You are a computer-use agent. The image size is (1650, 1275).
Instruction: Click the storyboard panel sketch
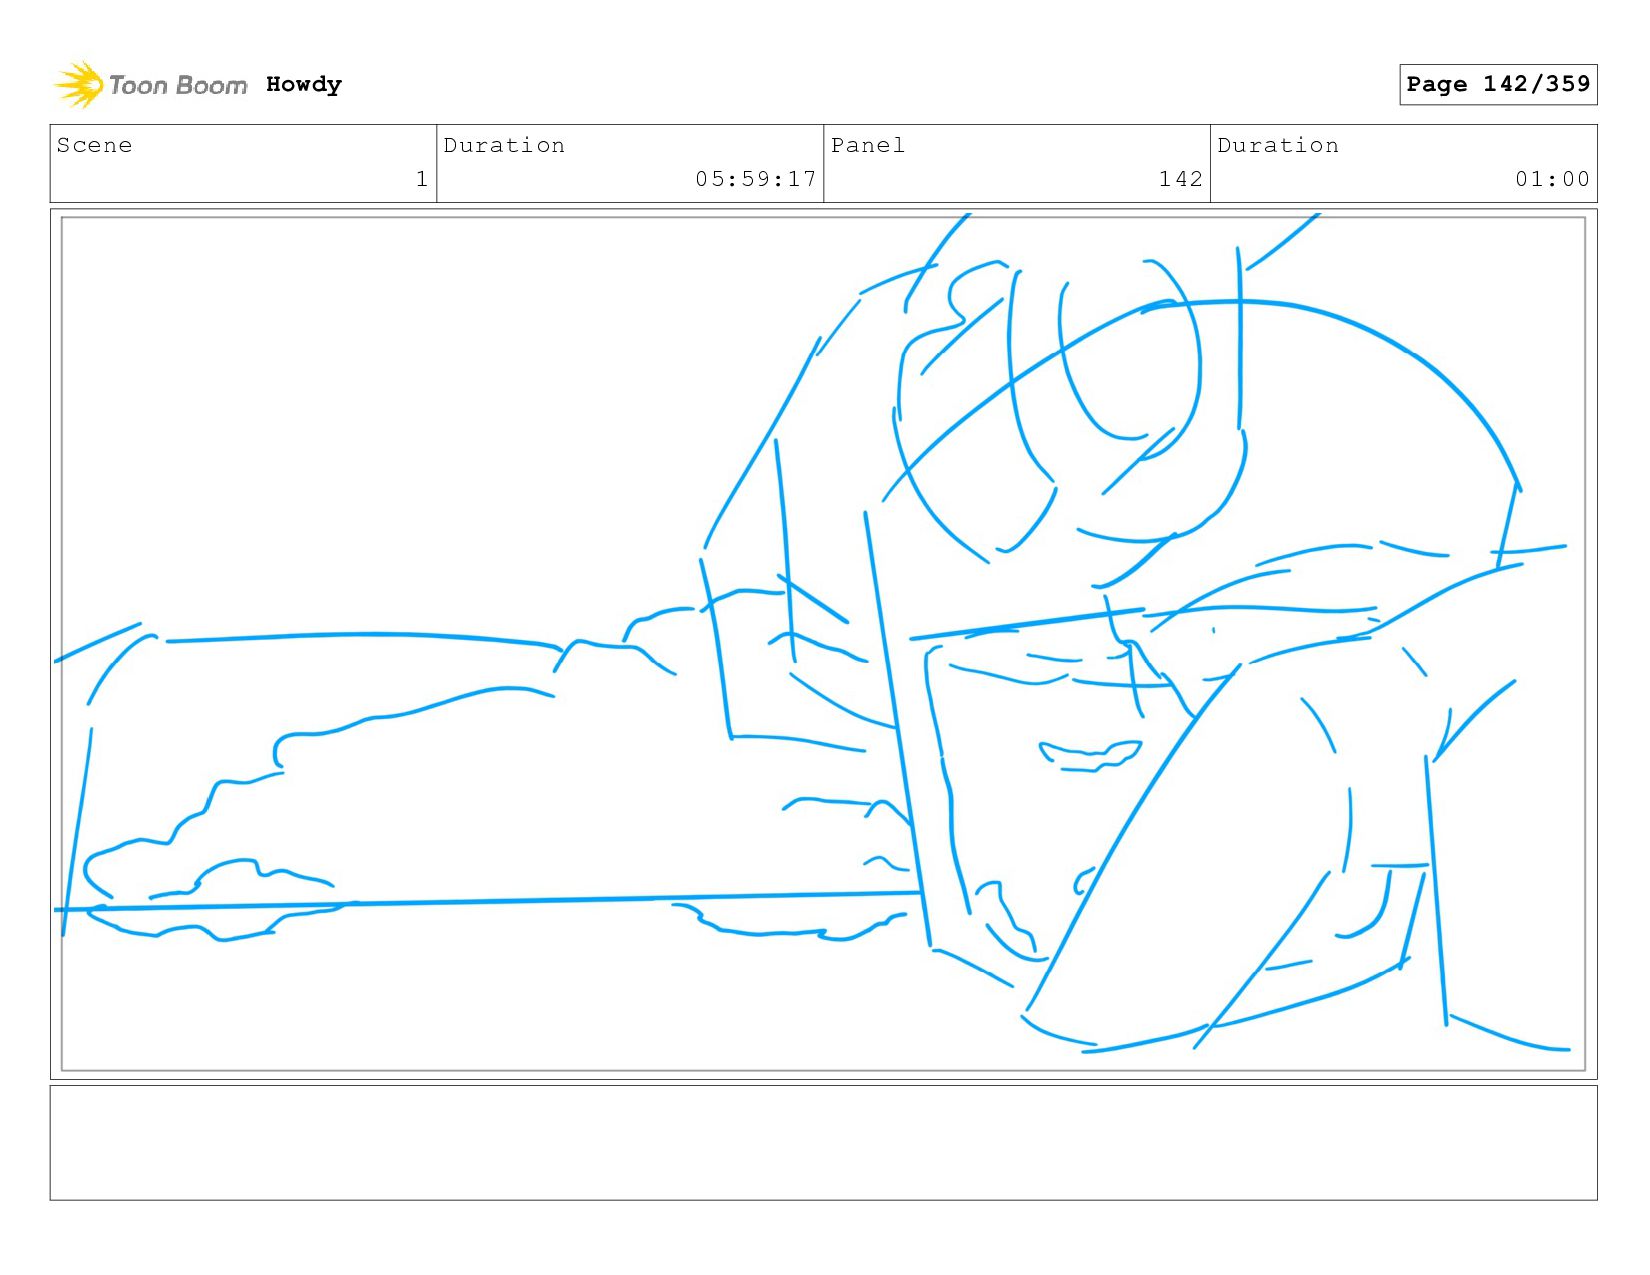click(823, 644)
